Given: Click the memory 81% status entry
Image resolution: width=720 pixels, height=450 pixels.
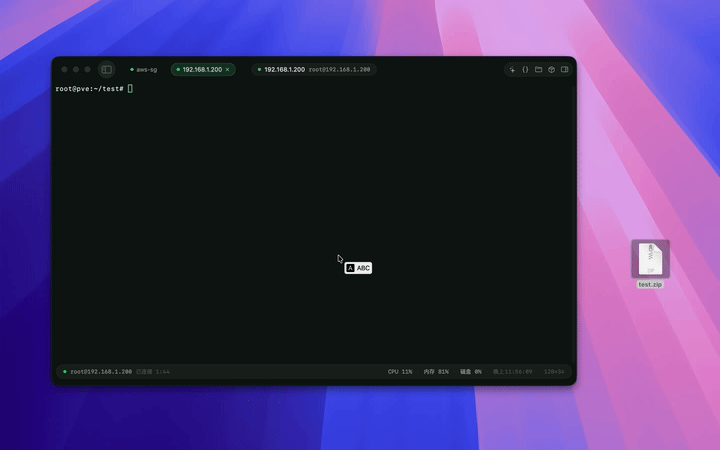Looking at the screenshot, I should (436, 372).
